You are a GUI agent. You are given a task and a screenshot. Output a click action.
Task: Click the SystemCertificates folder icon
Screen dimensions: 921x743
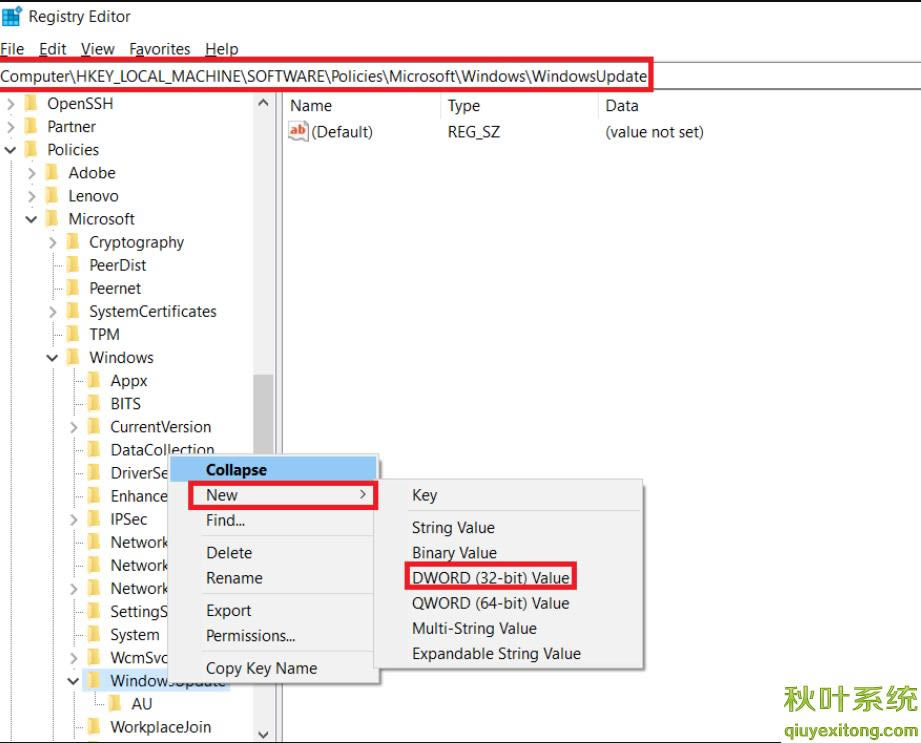click(73, 311)
